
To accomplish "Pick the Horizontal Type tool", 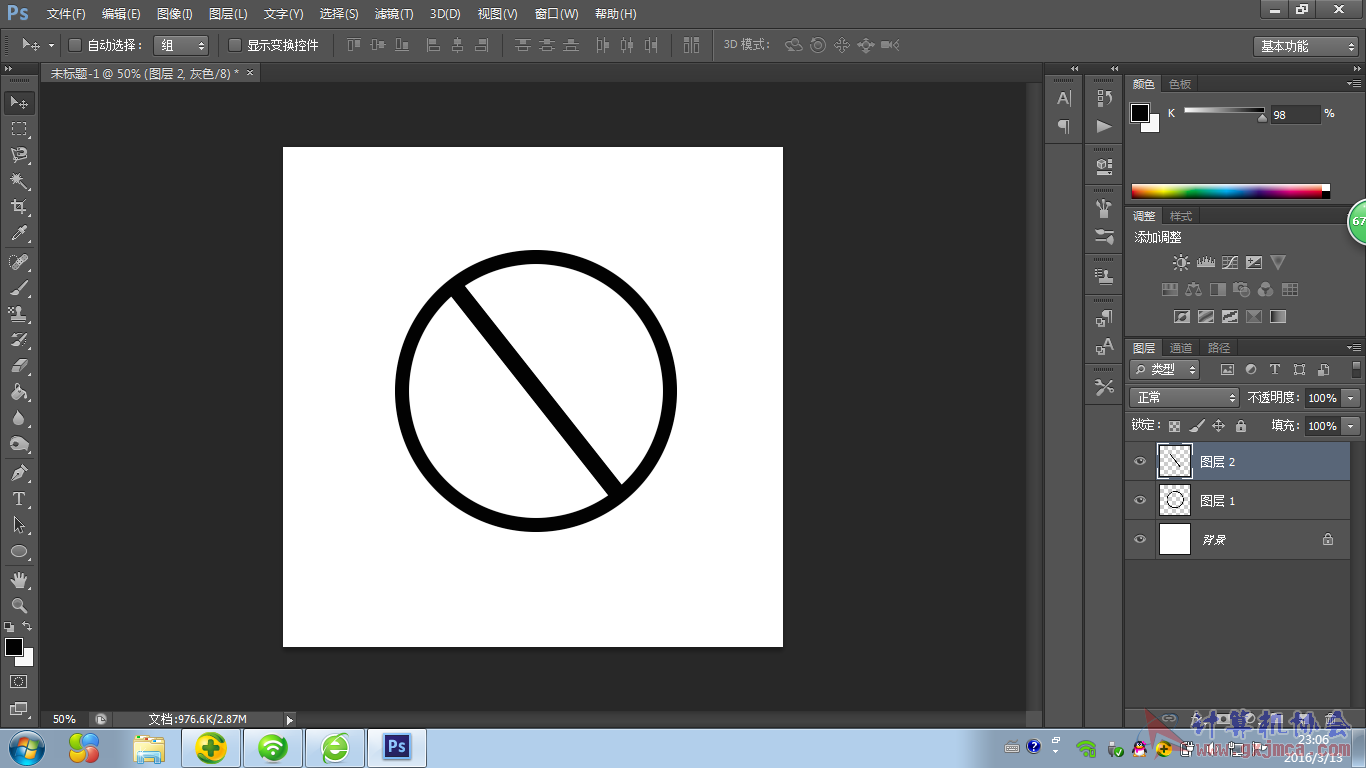I will [19, 499].
